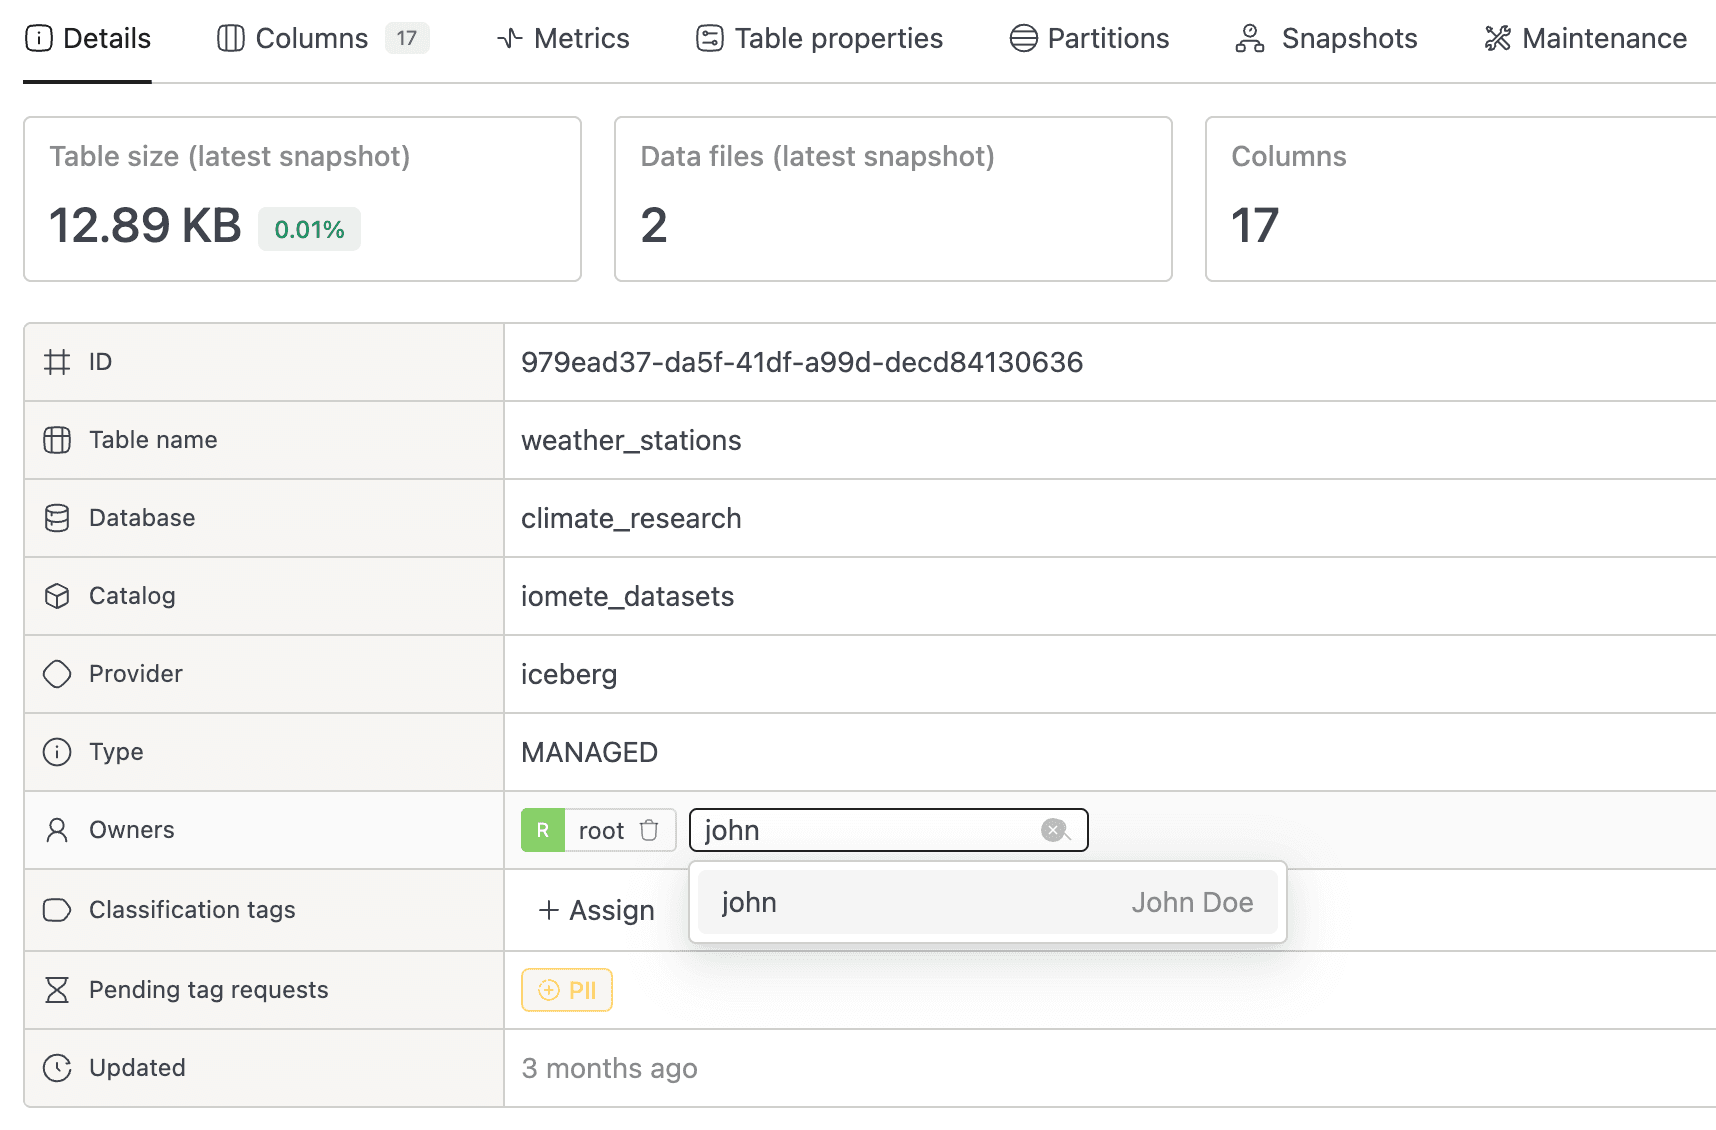
Task: Click the ID hash icon
Action: (57, 362)
